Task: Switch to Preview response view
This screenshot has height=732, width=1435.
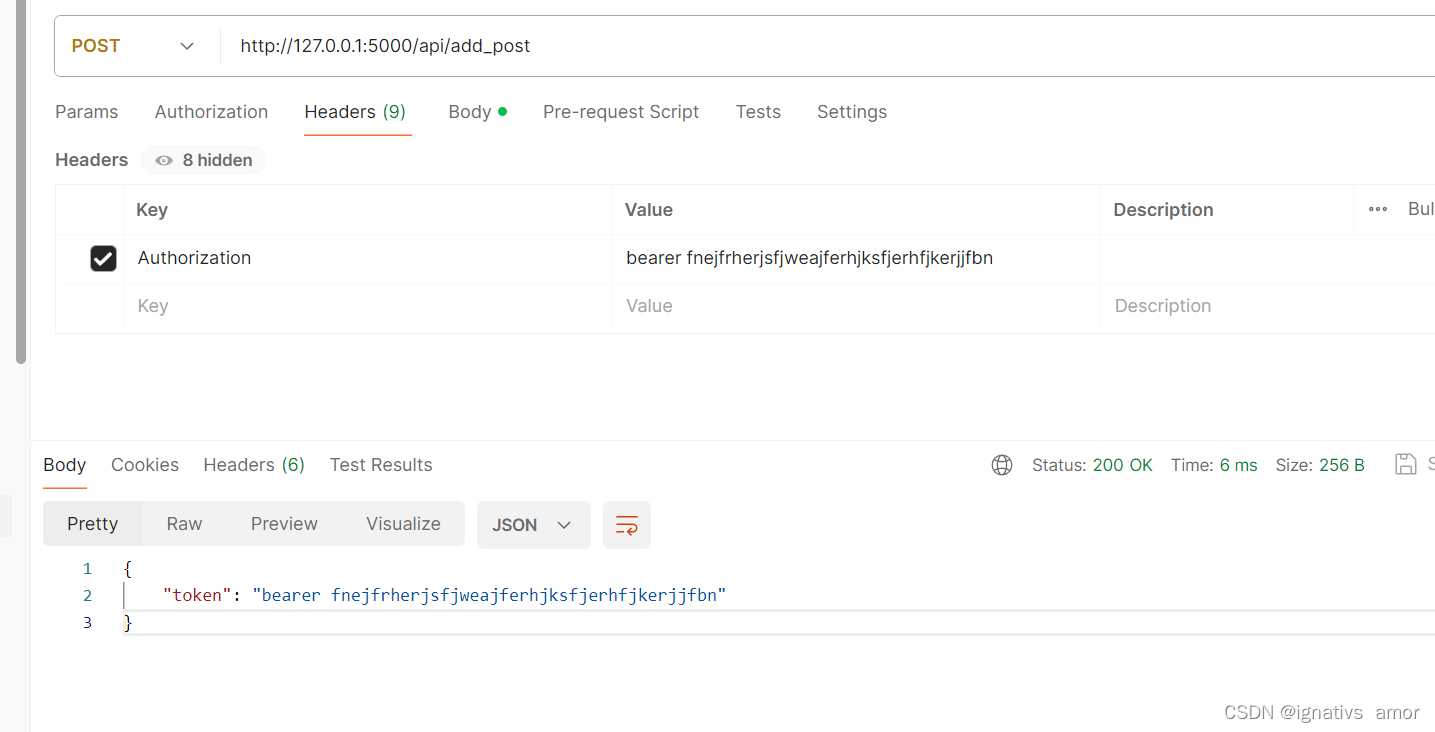Action: pos(284,524)
